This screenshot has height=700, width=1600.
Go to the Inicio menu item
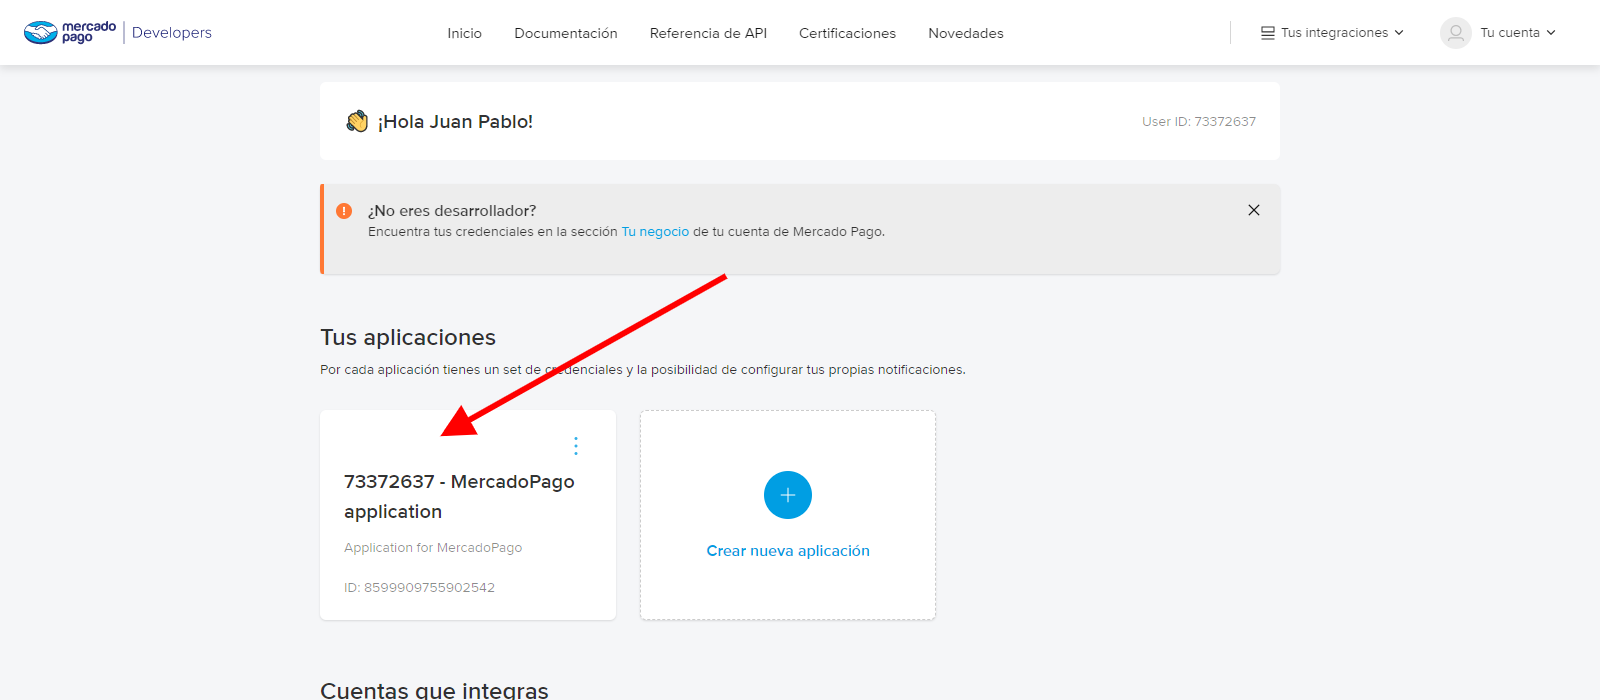click(464, 33)
